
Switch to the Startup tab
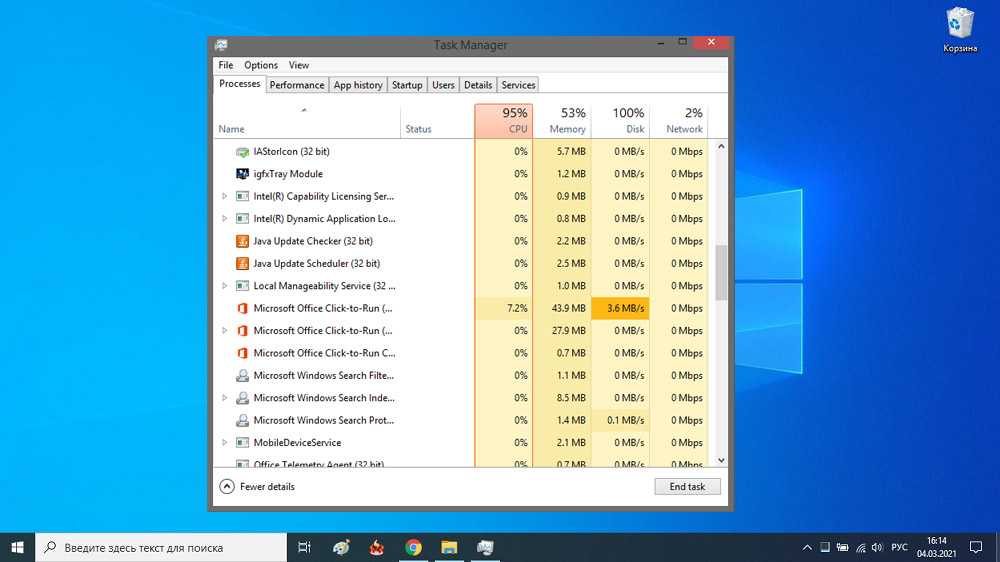[x=407, y=85]
